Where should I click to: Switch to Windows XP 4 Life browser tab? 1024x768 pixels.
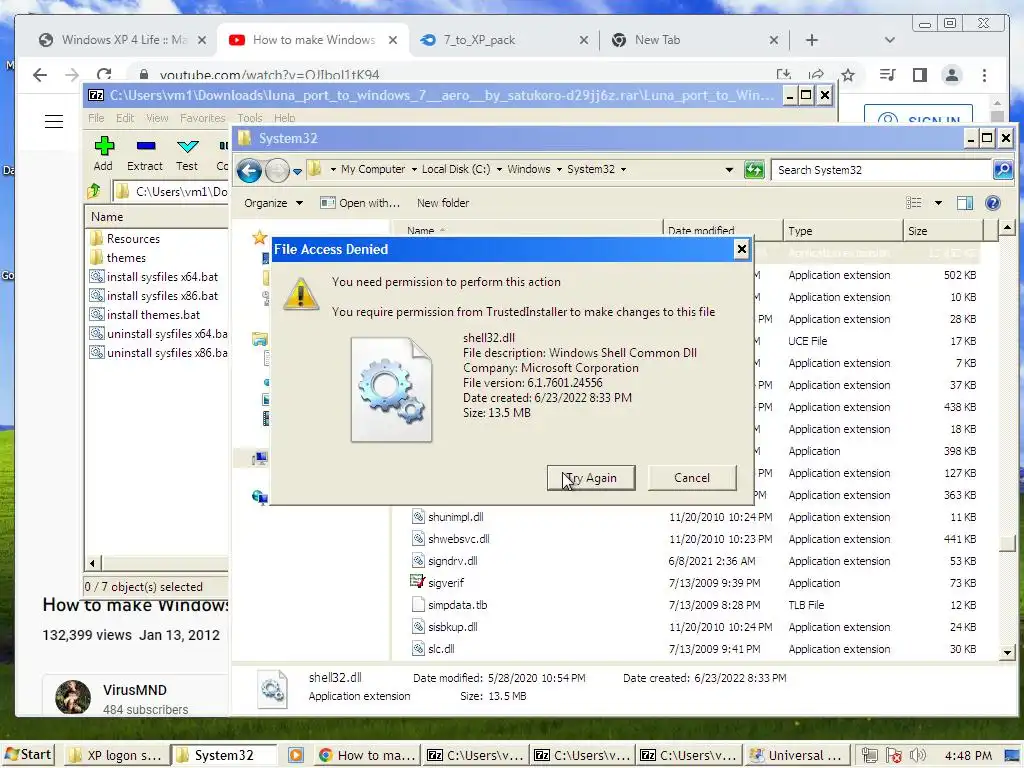(x=122, y=40)
